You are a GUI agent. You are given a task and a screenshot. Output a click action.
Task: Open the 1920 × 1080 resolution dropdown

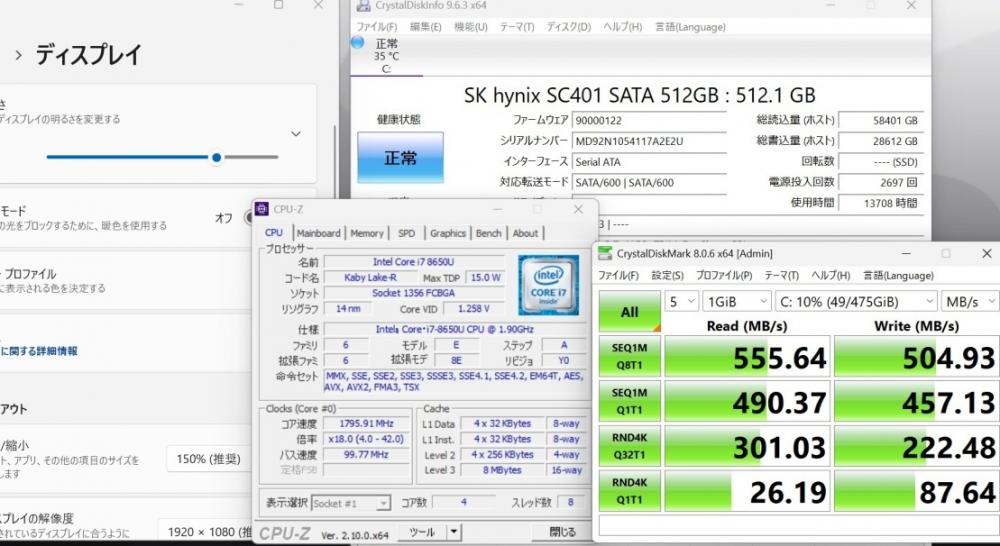tap(205, 531)
